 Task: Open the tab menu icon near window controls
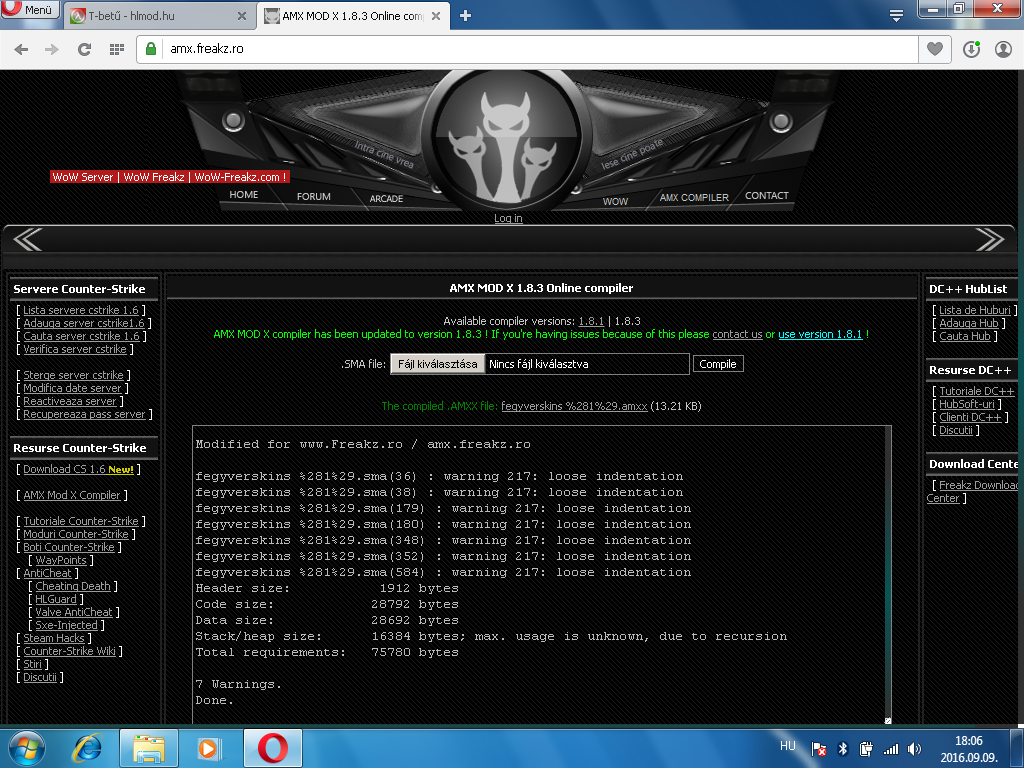click(896, 16)
